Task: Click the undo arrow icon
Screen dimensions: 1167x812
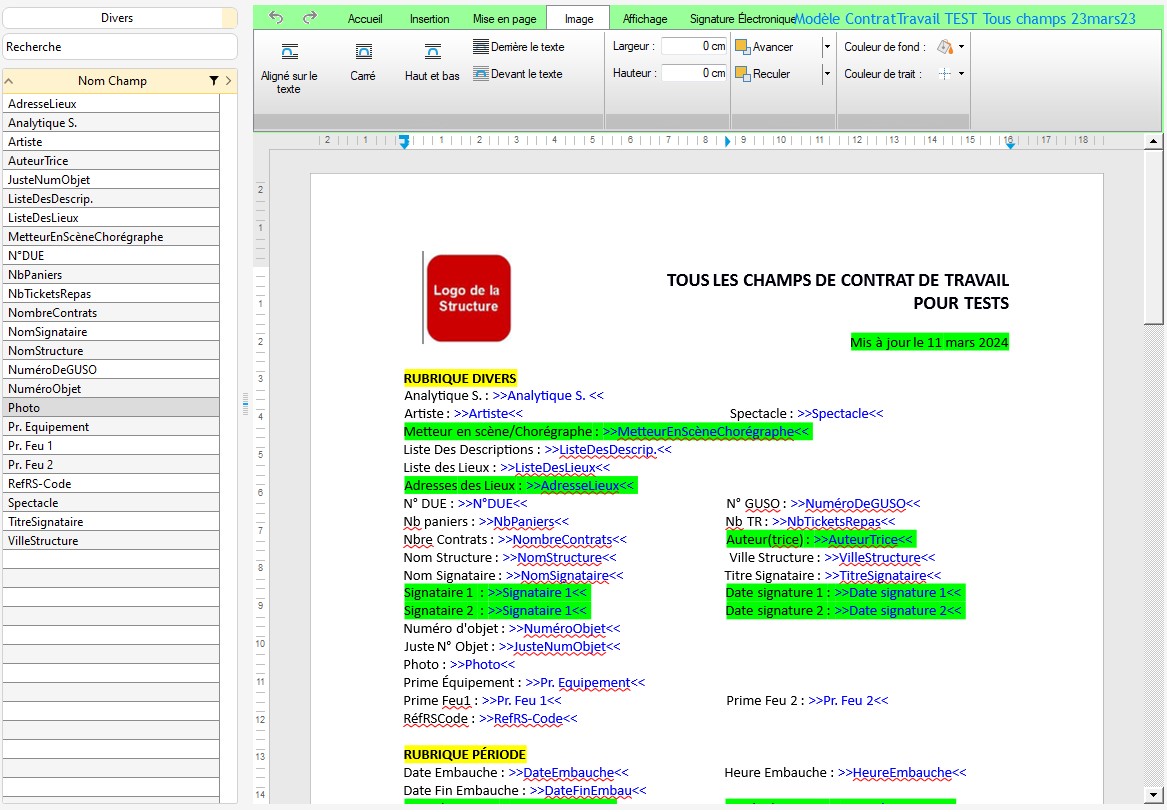Action: (277, 18)
